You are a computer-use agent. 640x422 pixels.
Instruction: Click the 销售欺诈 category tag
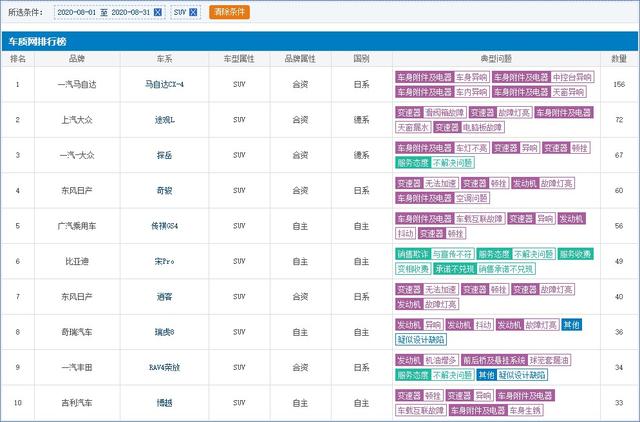413,254
